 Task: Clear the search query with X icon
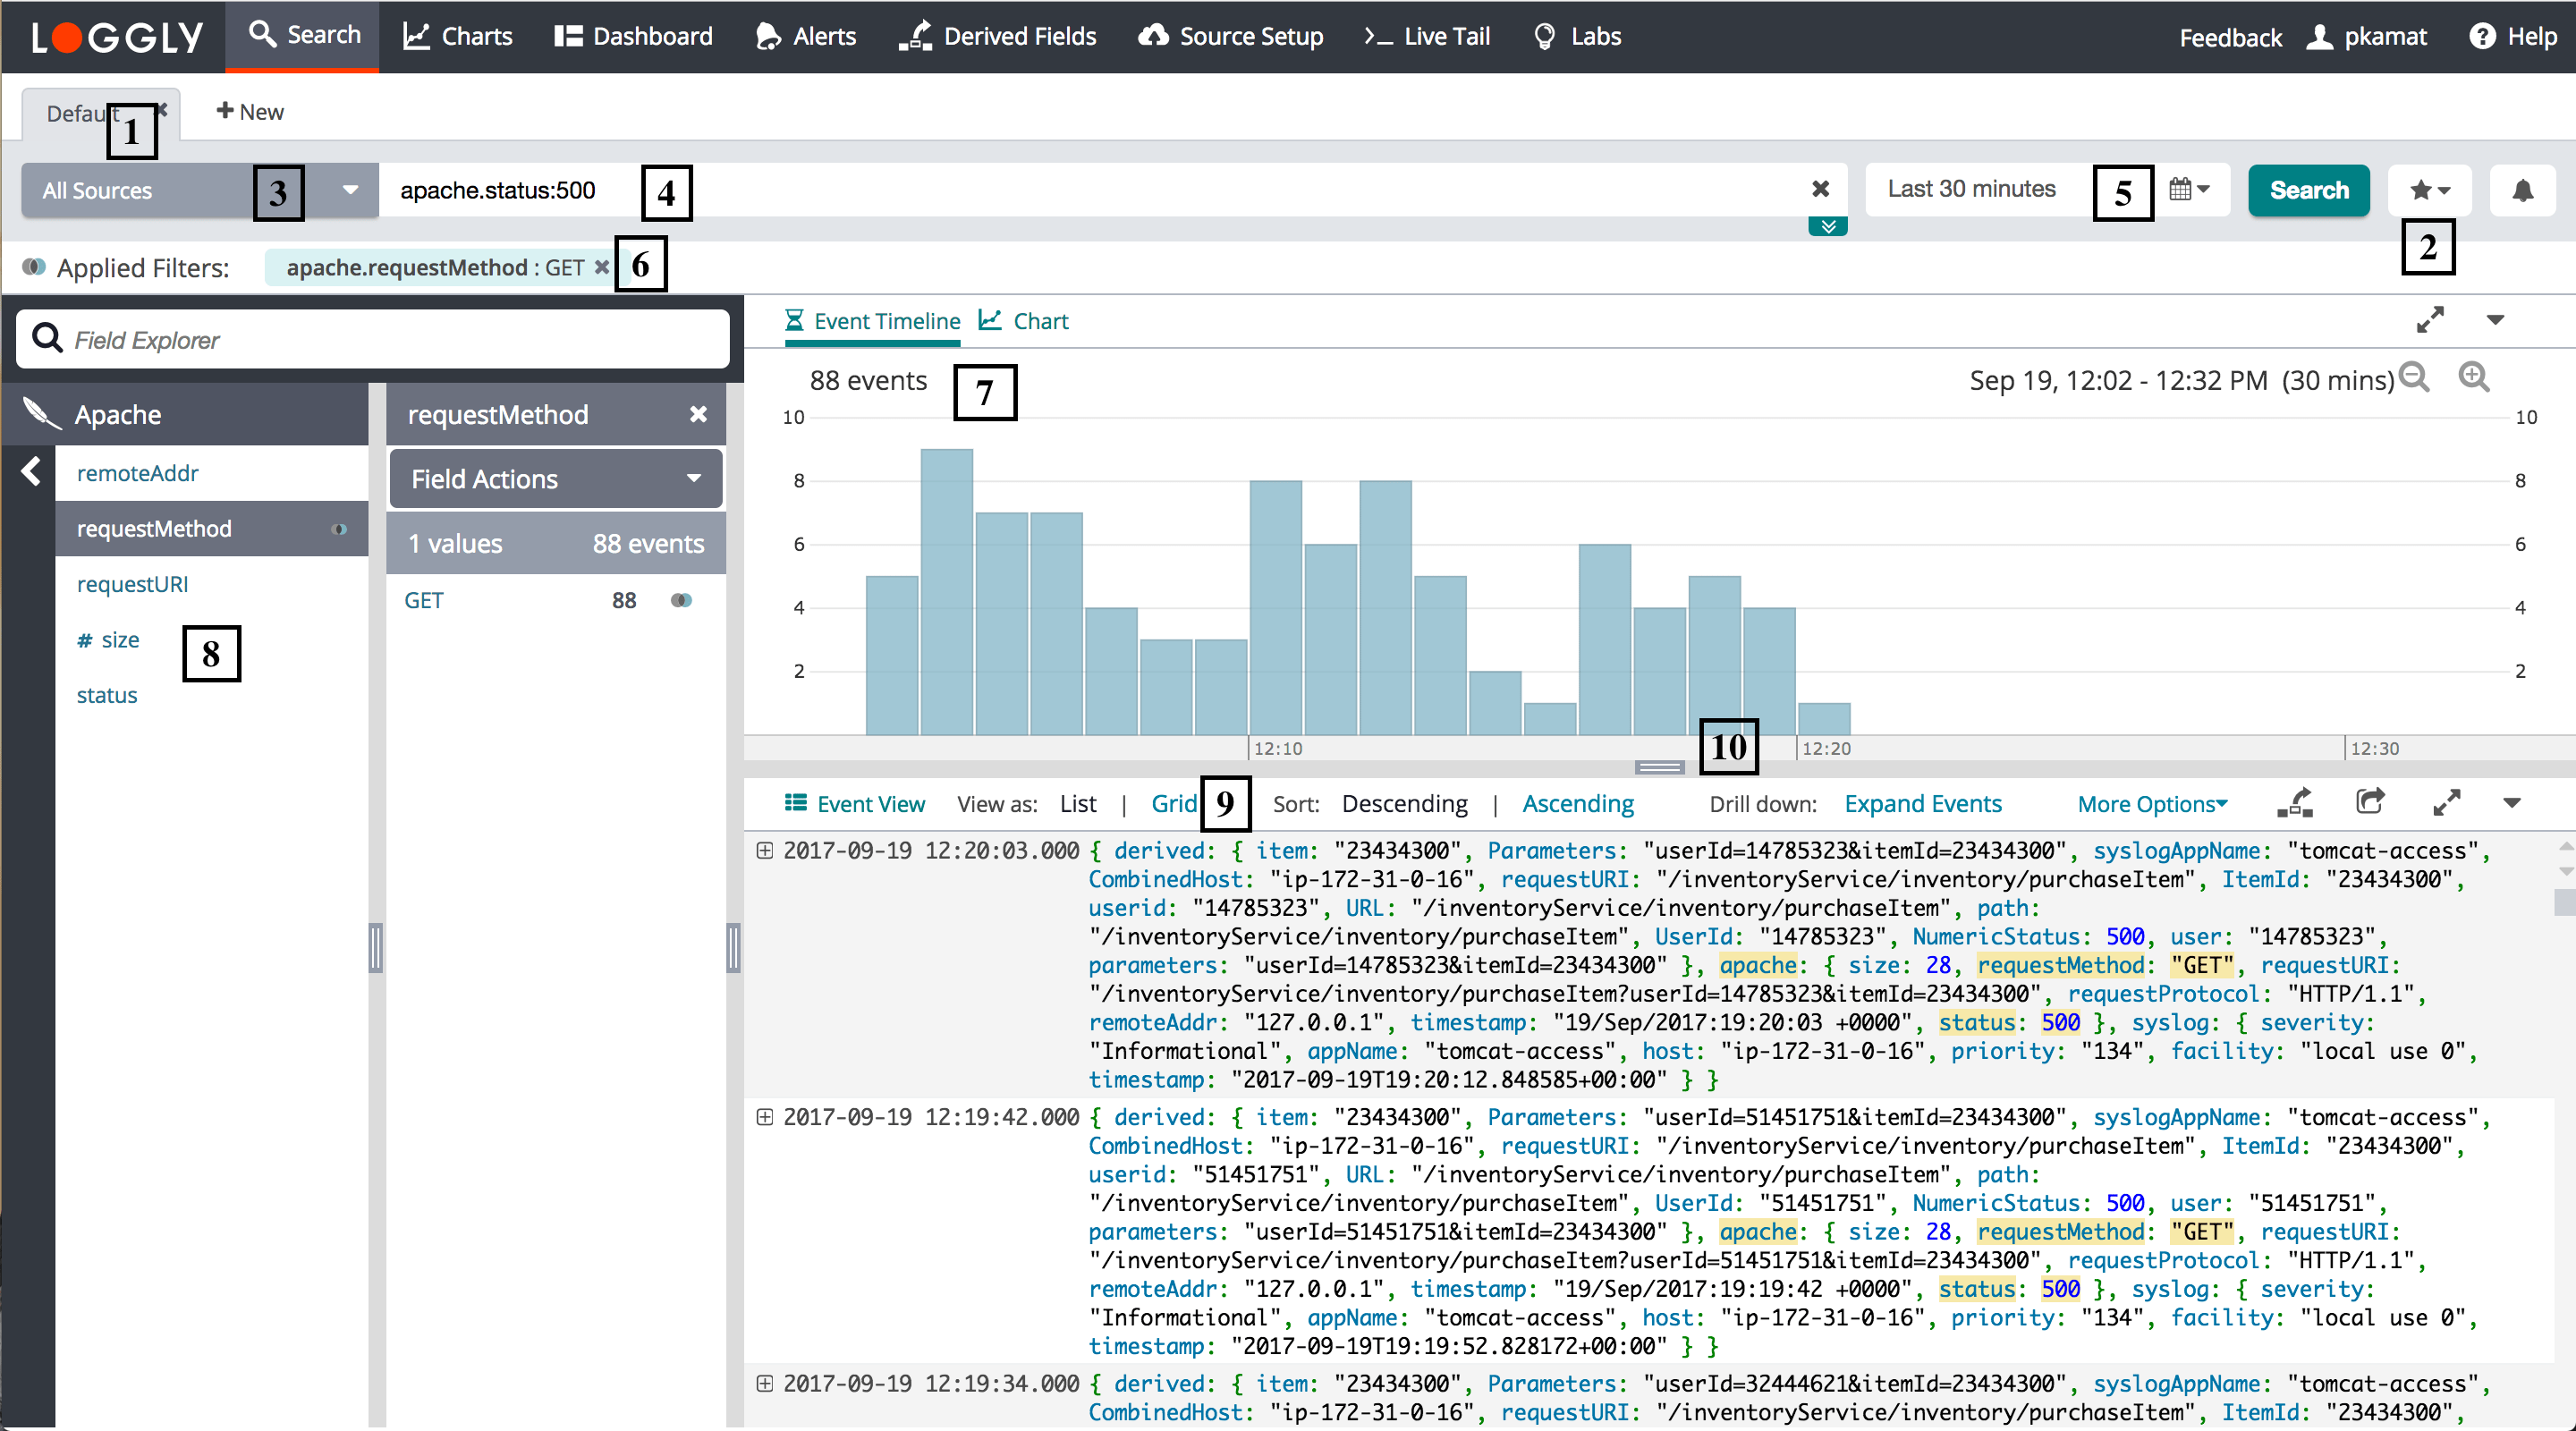(x=1820, y=189)
